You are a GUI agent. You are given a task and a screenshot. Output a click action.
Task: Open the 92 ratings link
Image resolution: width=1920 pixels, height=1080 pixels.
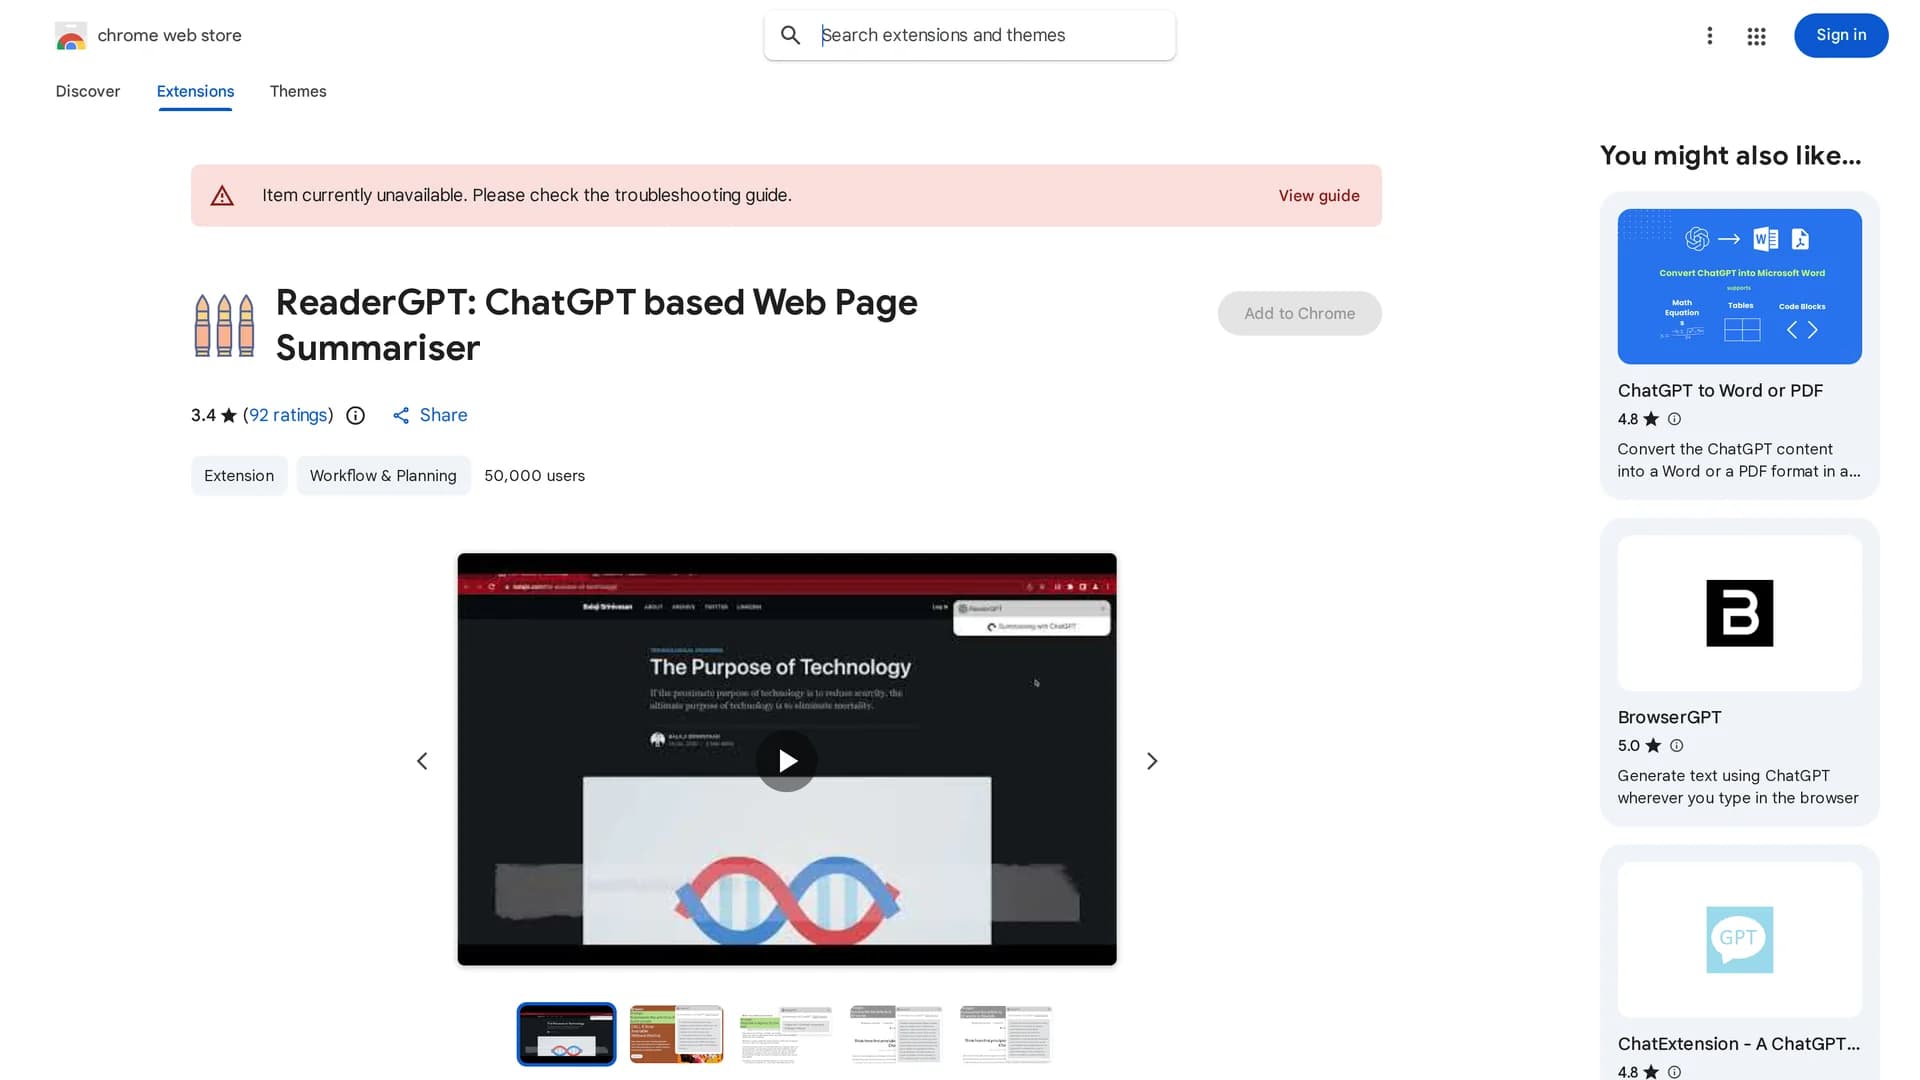[288, 415]
